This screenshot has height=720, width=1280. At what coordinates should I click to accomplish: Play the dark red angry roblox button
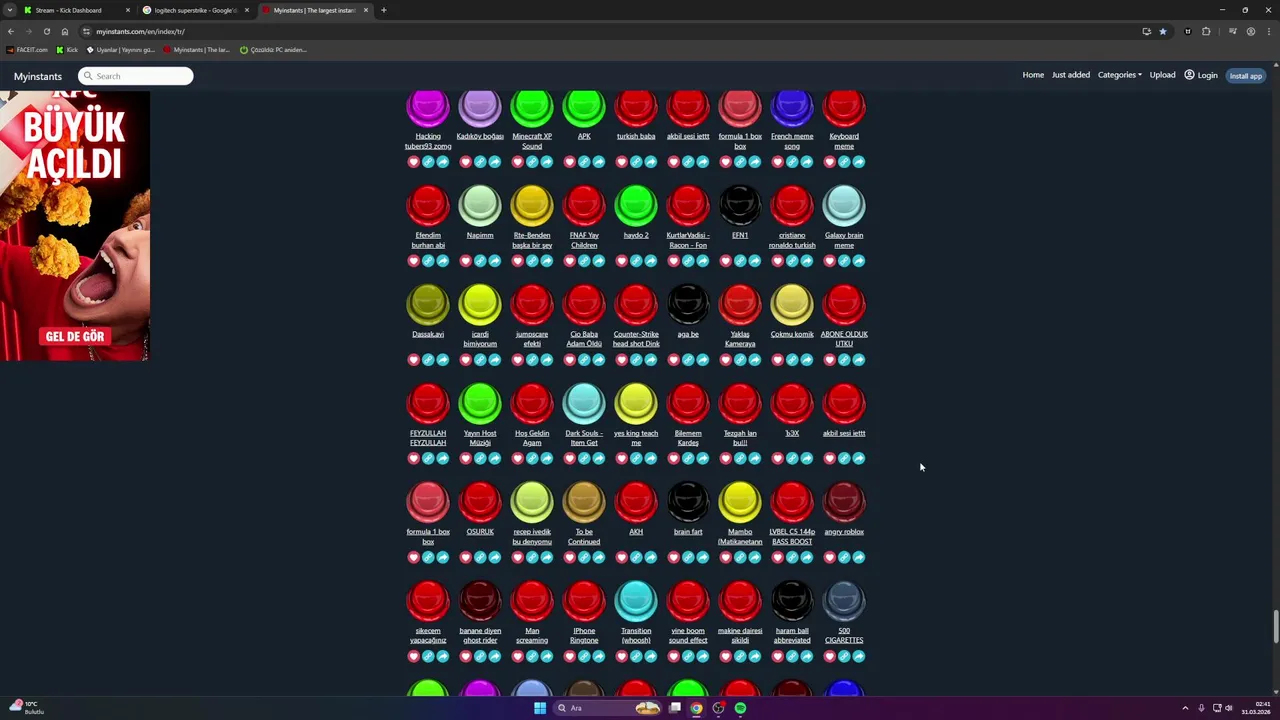pyautogui.click(x=844, y=502)
